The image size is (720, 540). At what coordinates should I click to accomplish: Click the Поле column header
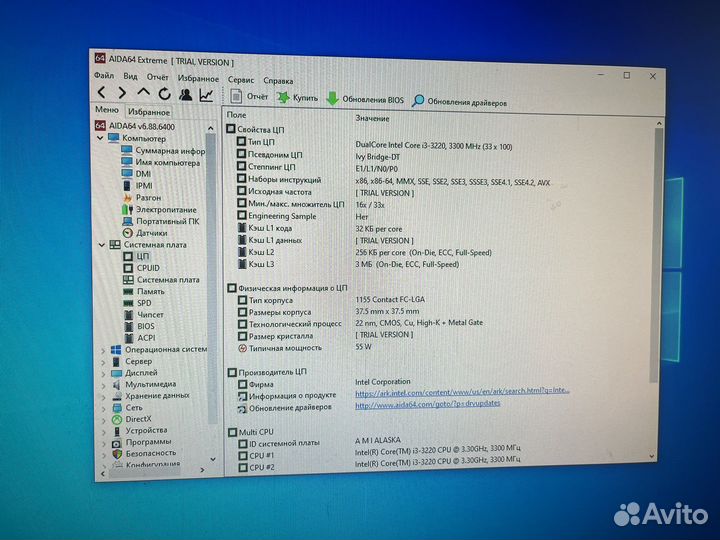[x=236, y=115]
